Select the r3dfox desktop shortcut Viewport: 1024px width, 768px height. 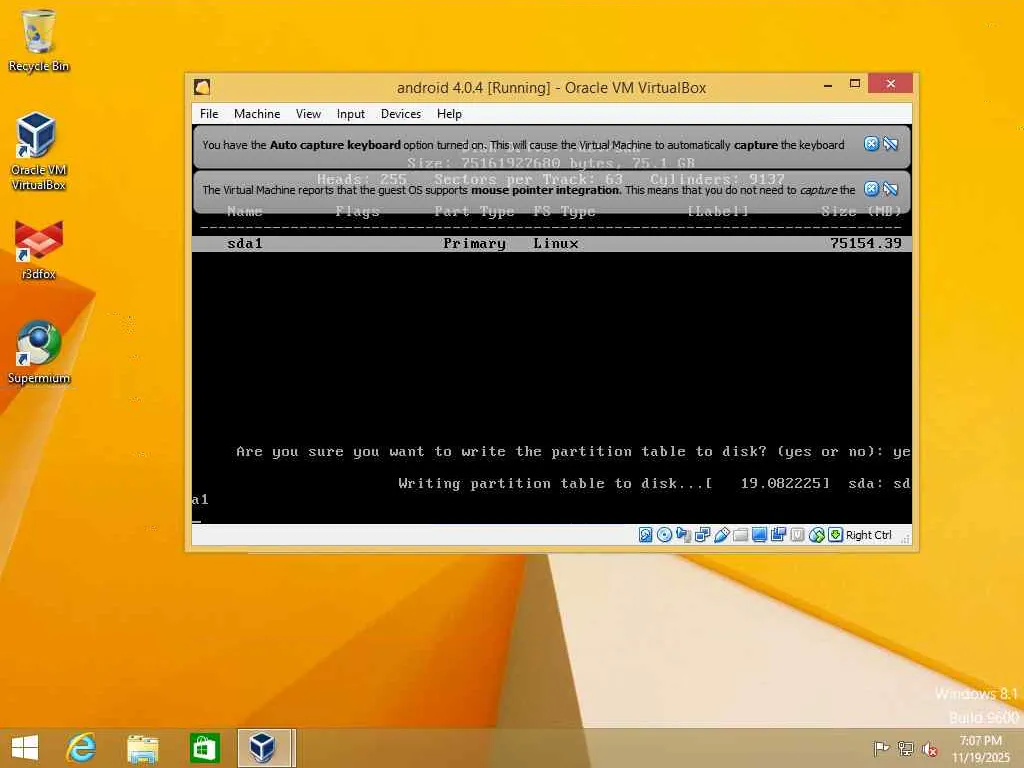[x=39, y=251]
